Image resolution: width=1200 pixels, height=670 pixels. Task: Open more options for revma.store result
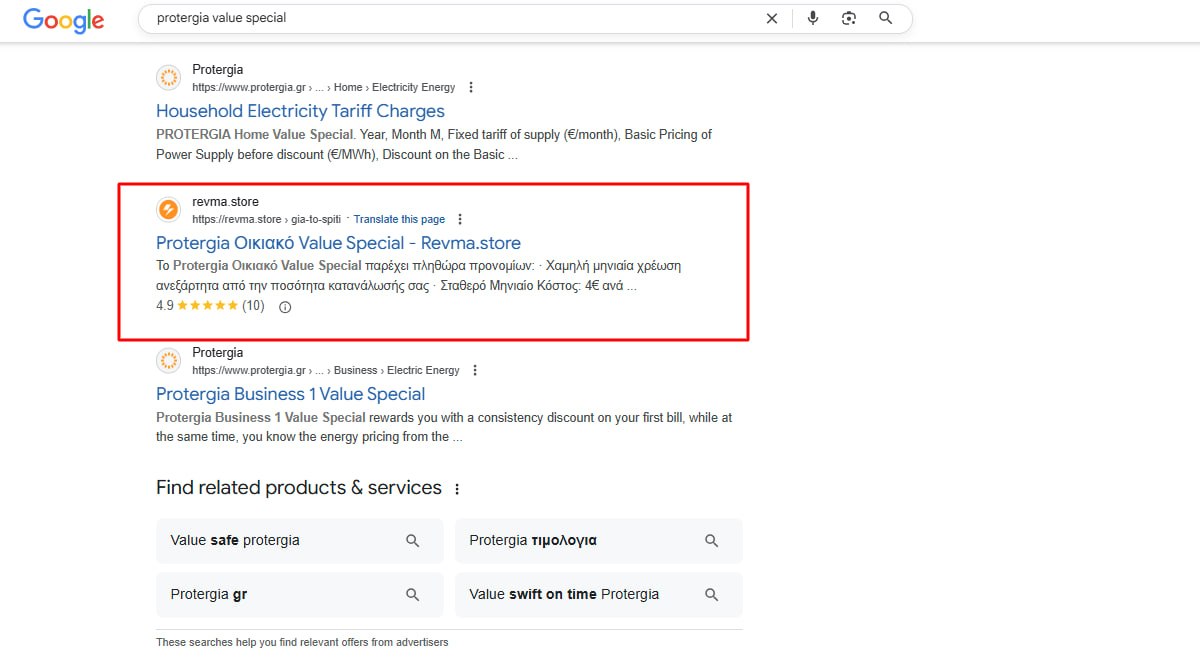point(460,220)
